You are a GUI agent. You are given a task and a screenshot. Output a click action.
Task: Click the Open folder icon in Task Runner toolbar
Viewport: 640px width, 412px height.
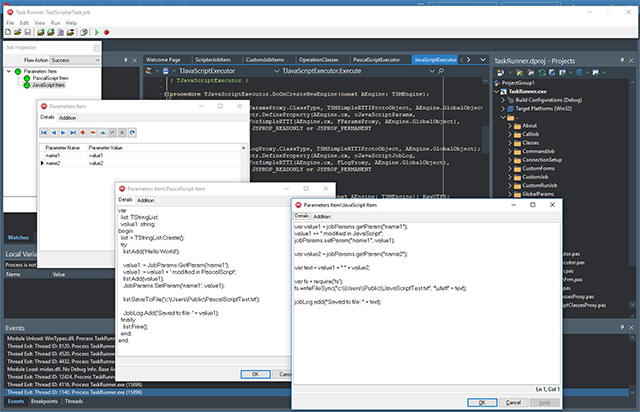(x=18, y=32)
